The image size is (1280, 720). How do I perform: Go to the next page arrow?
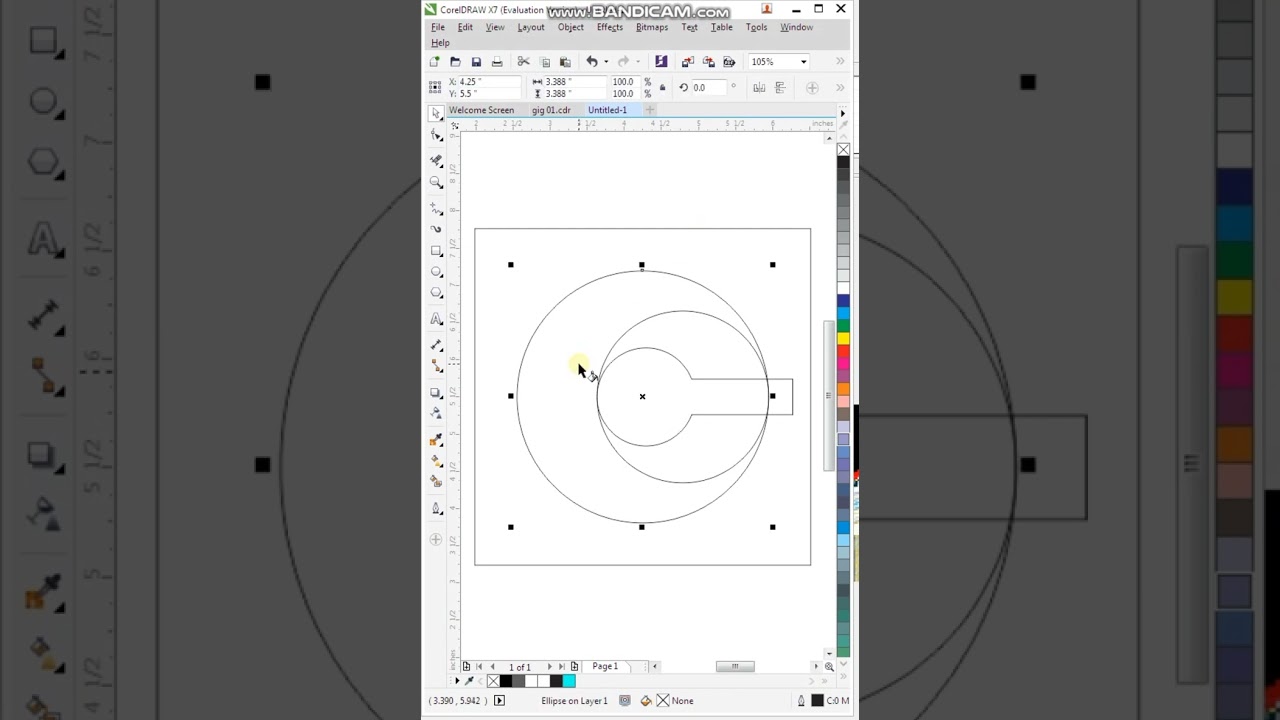click(549, 666)
